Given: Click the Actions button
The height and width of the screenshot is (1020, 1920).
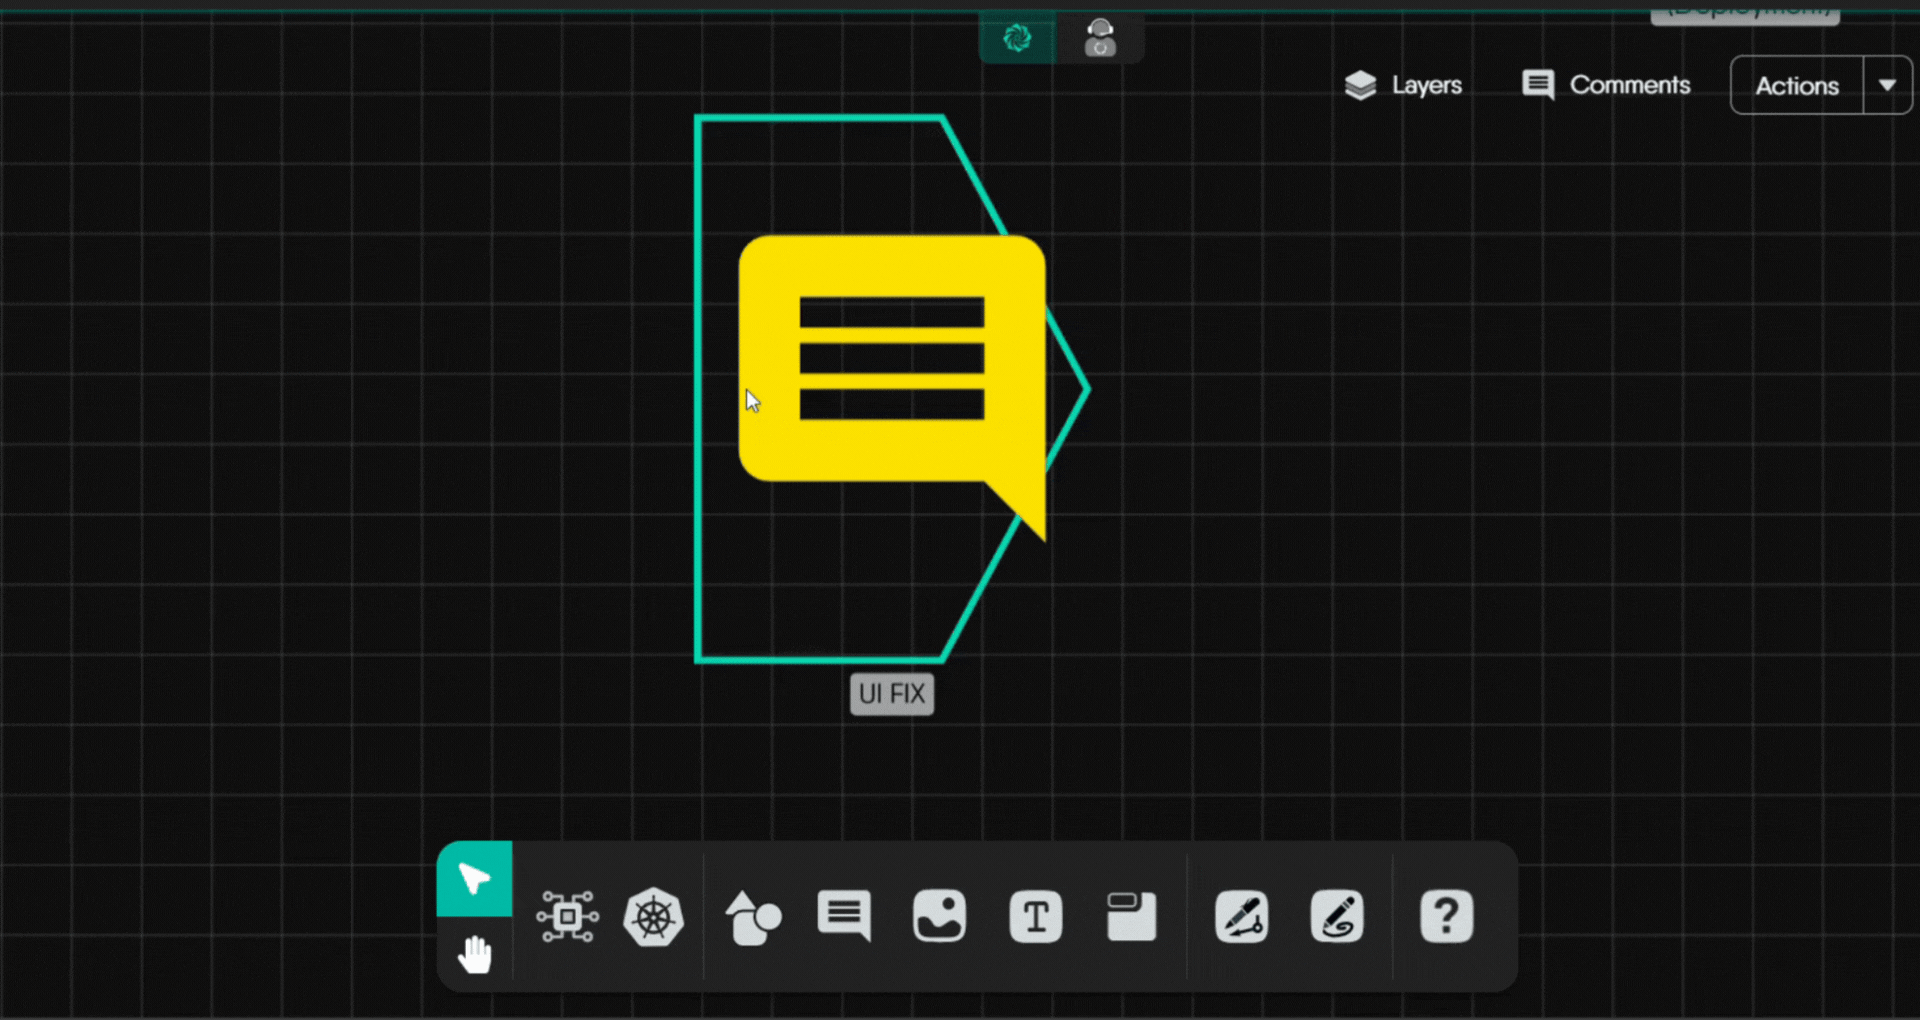Looking at the screenshot, I should pos(1797,86).
